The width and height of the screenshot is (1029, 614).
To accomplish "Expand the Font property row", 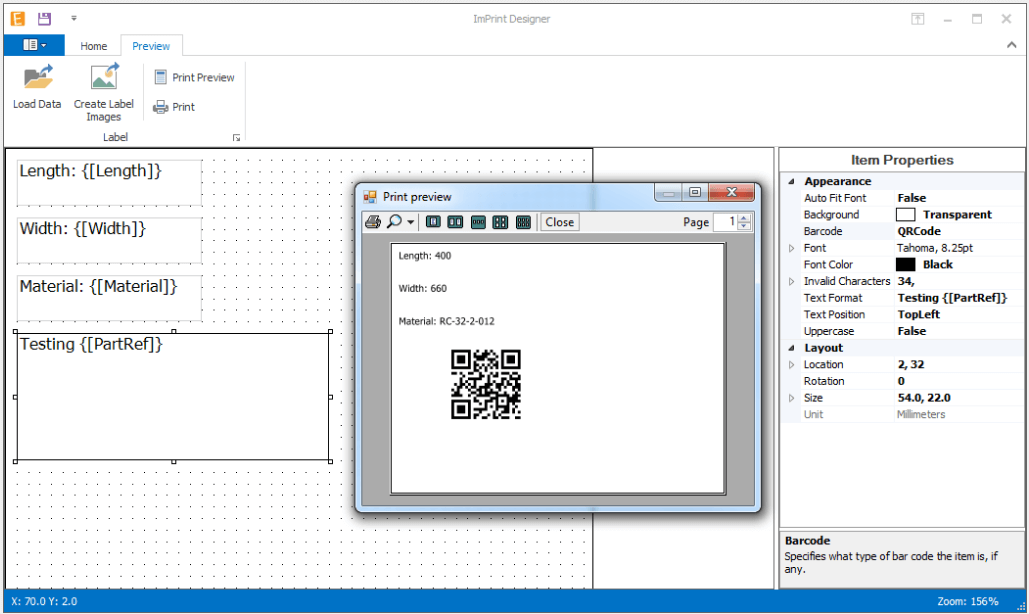I will [792, 248].
